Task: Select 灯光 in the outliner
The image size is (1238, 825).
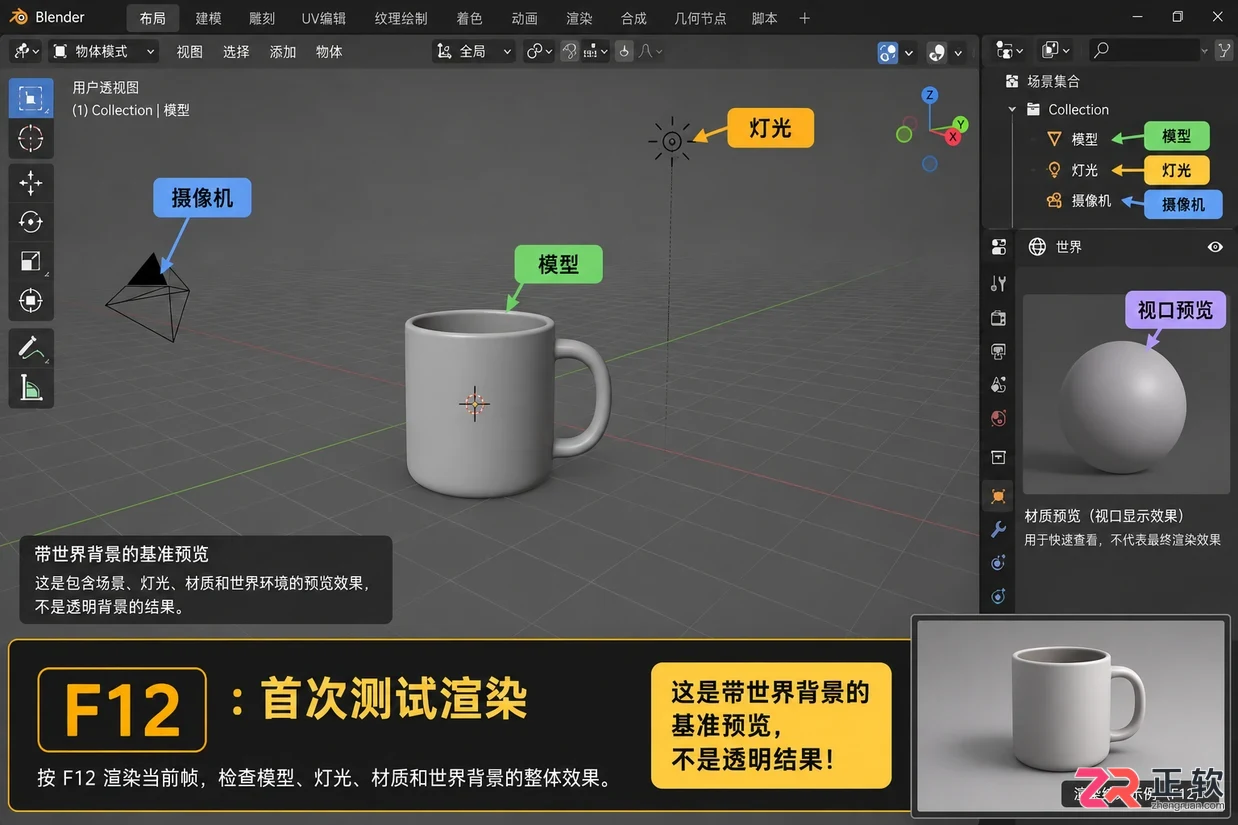Action: coord(1085,171)
